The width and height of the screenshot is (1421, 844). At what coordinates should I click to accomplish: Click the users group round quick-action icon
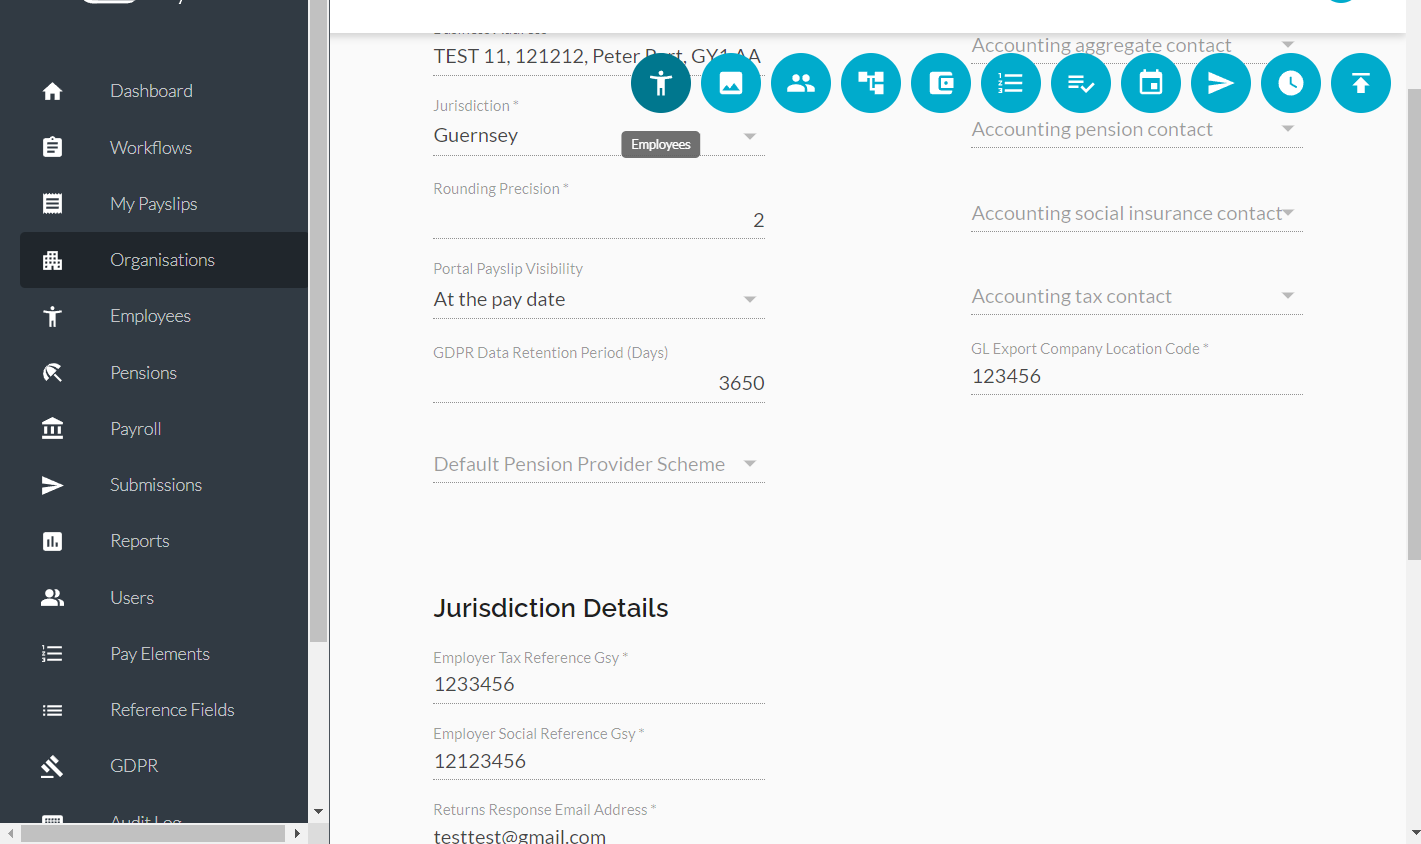tap(801, 83)
